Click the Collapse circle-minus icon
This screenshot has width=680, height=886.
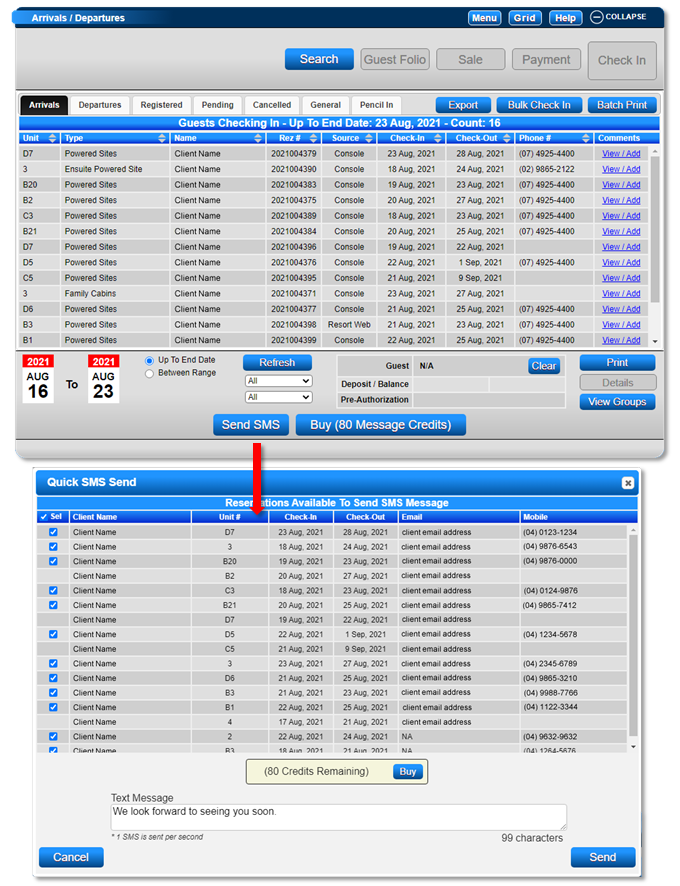point(596,17)
